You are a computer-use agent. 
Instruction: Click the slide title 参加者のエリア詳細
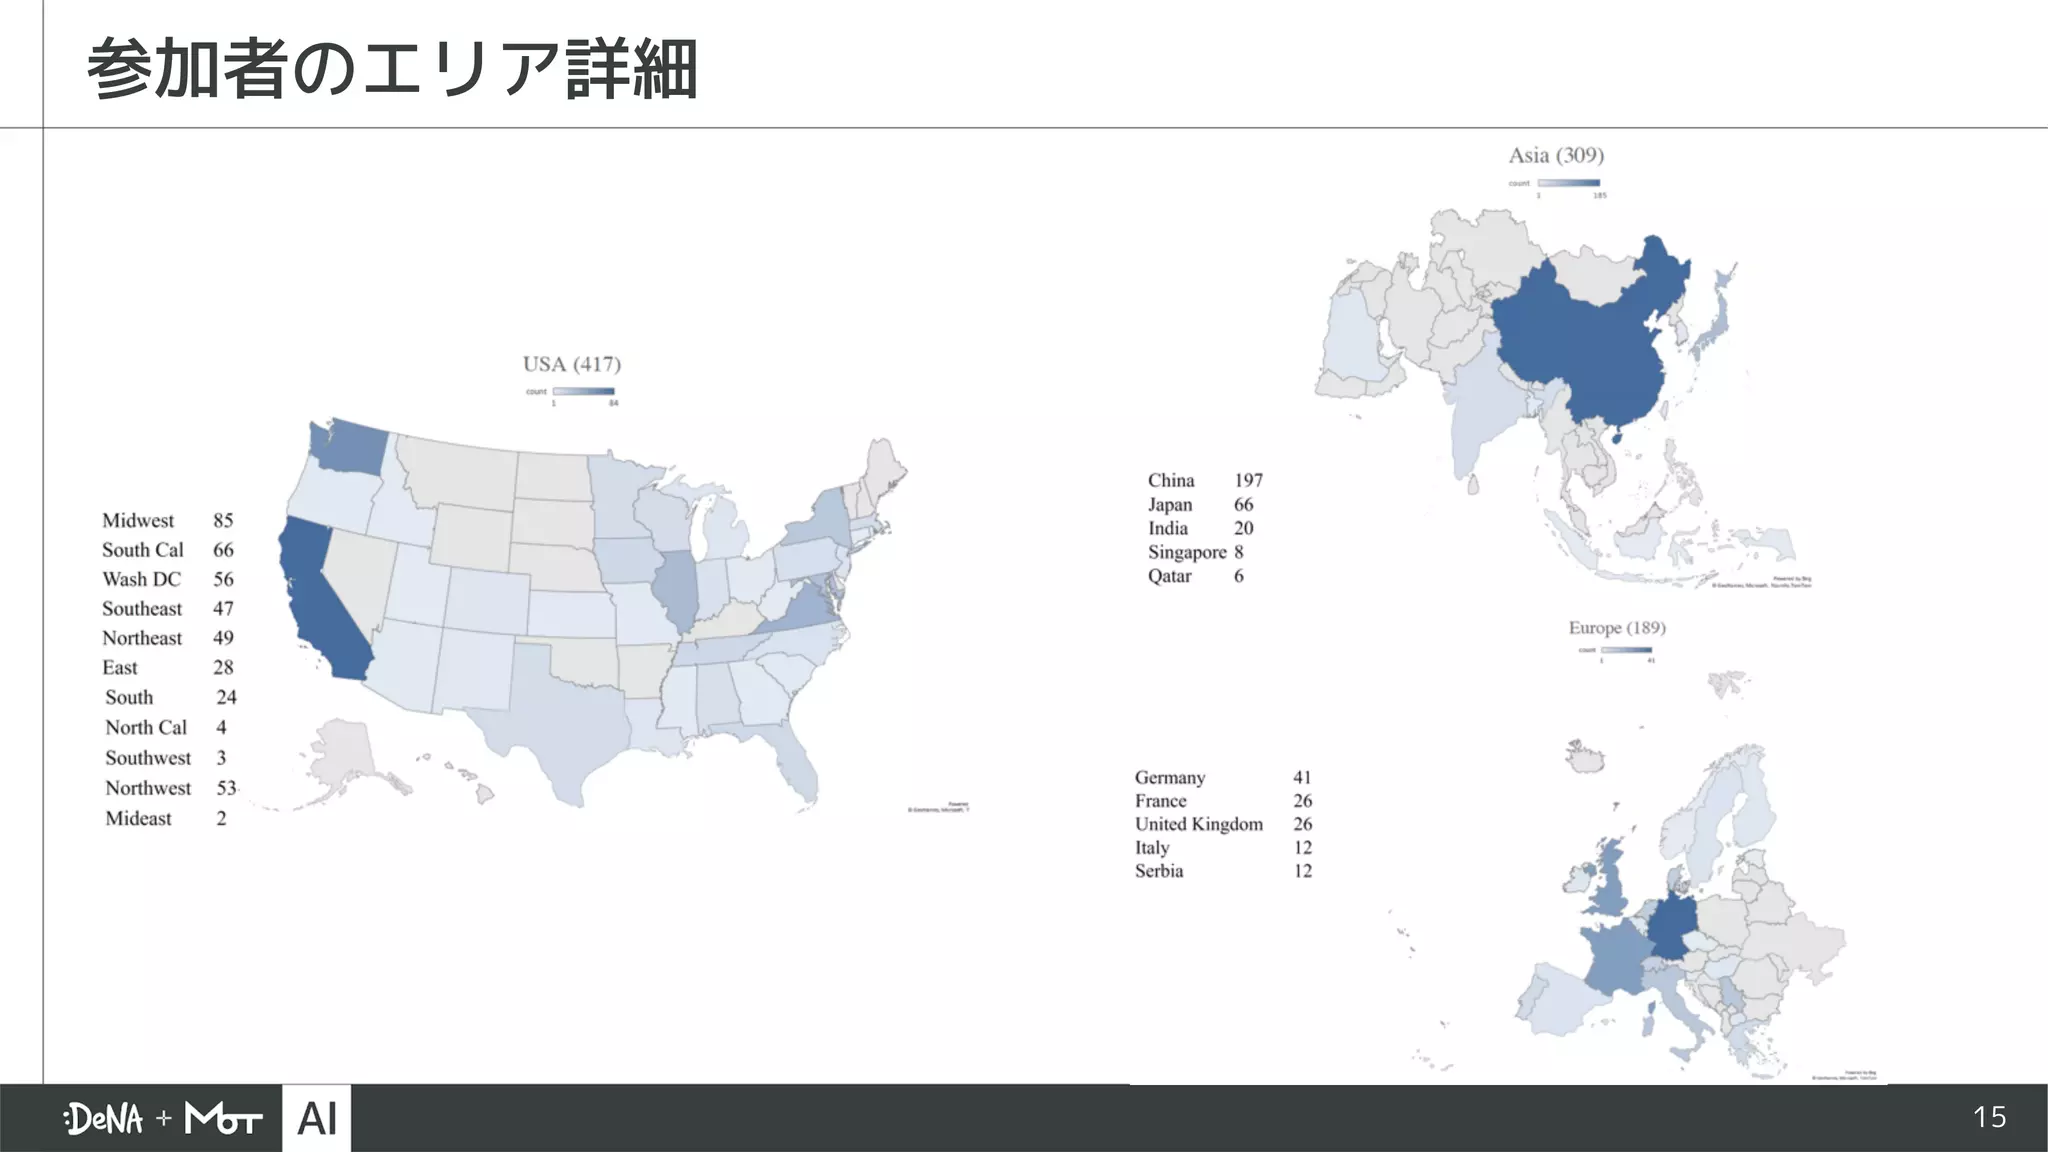[x=392, y=68]
